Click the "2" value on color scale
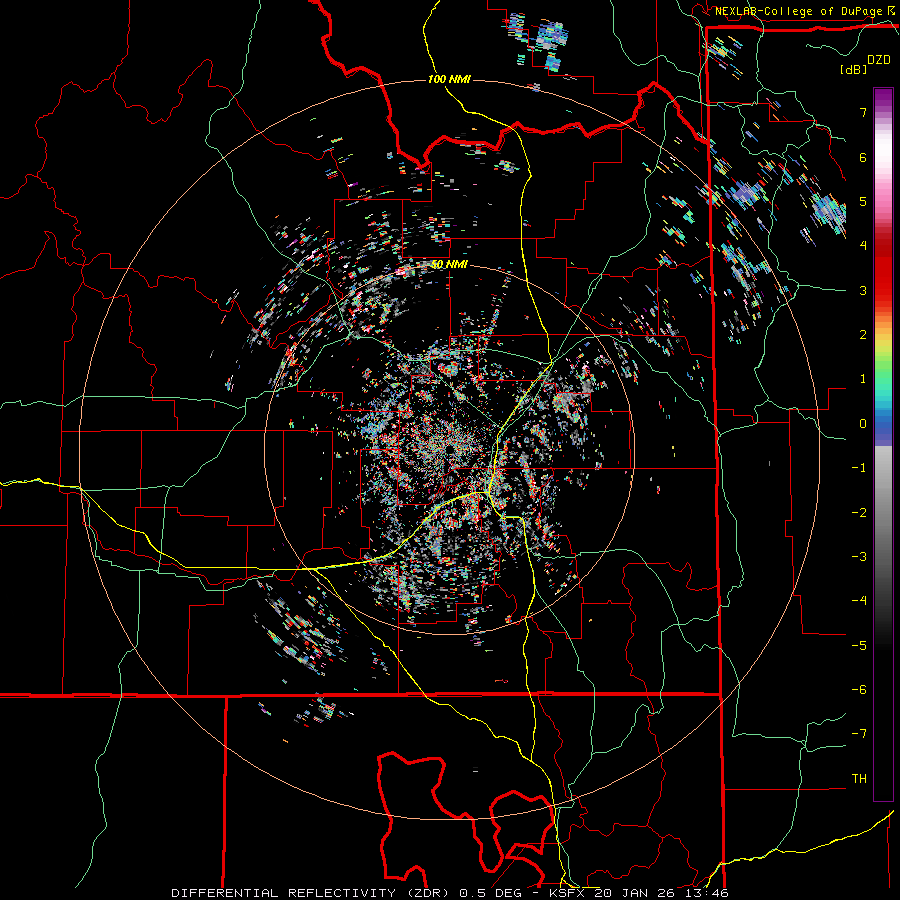The height and width of the screenshot is (900, 900). coord(863,335)
